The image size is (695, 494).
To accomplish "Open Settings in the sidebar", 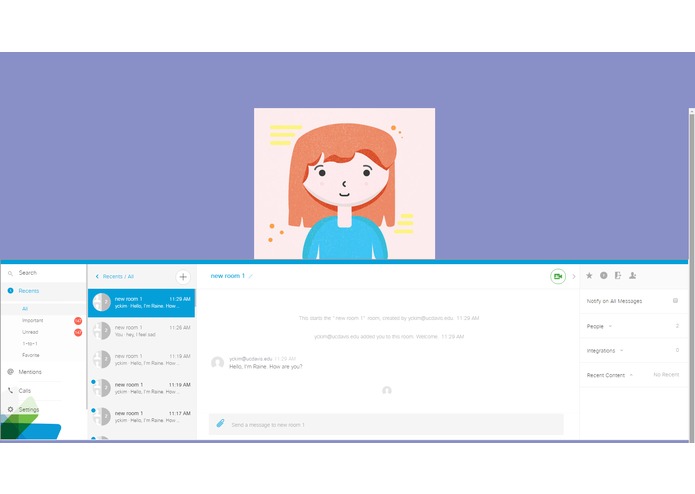I will pos(29,409).
